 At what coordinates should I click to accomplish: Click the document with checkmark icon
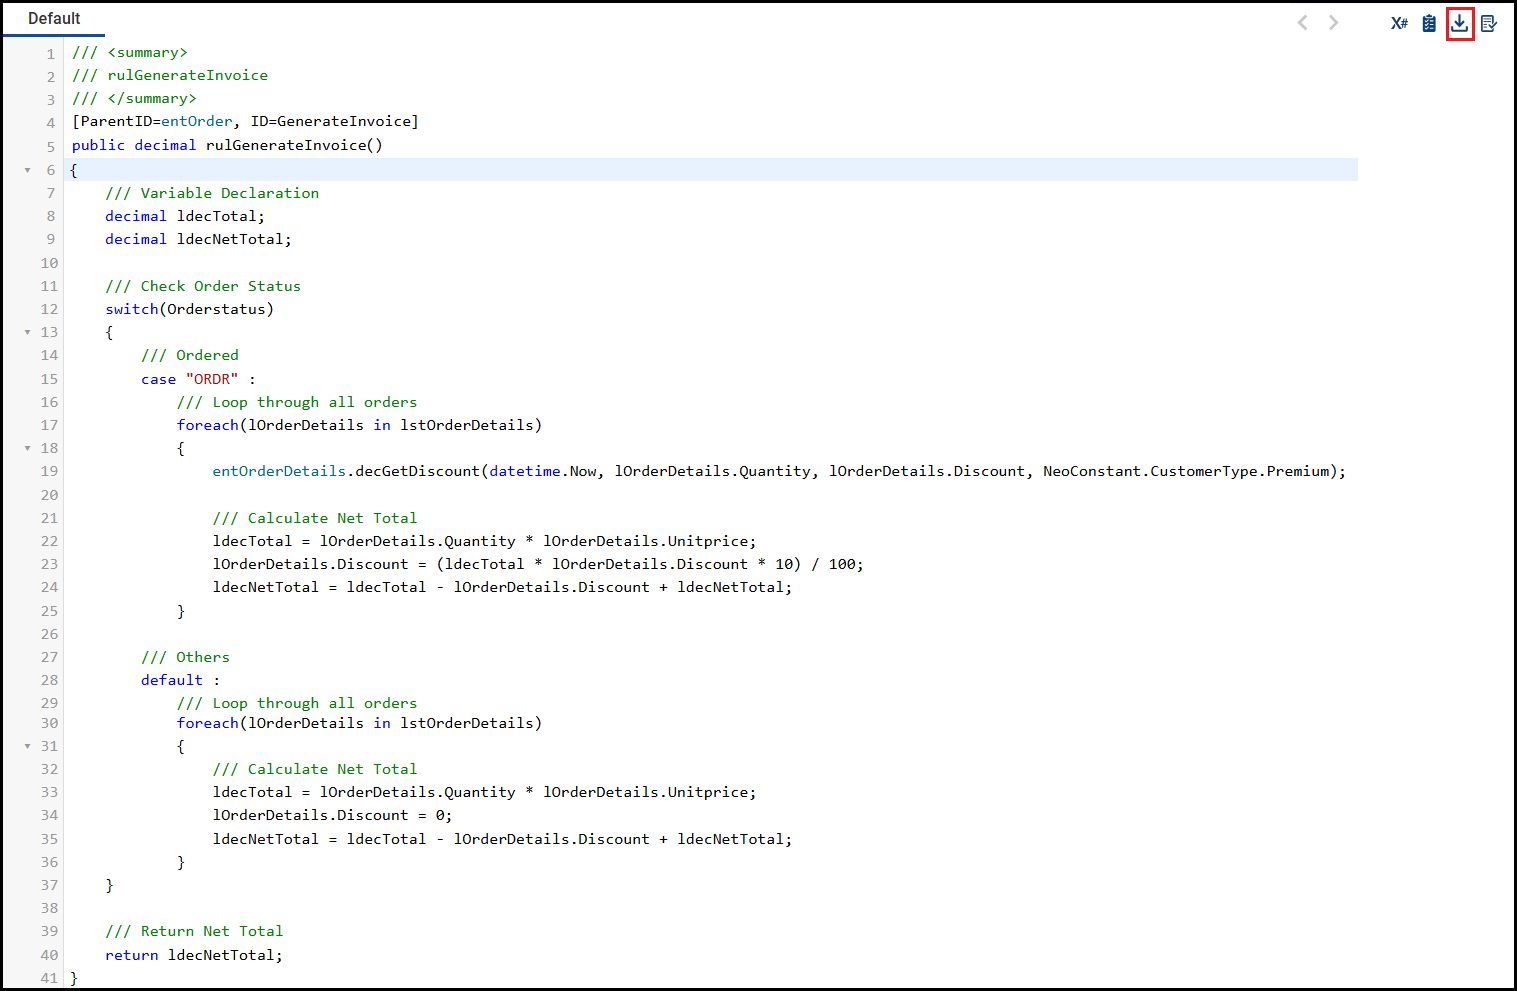pyautogui.click(x=1489, y=23)
